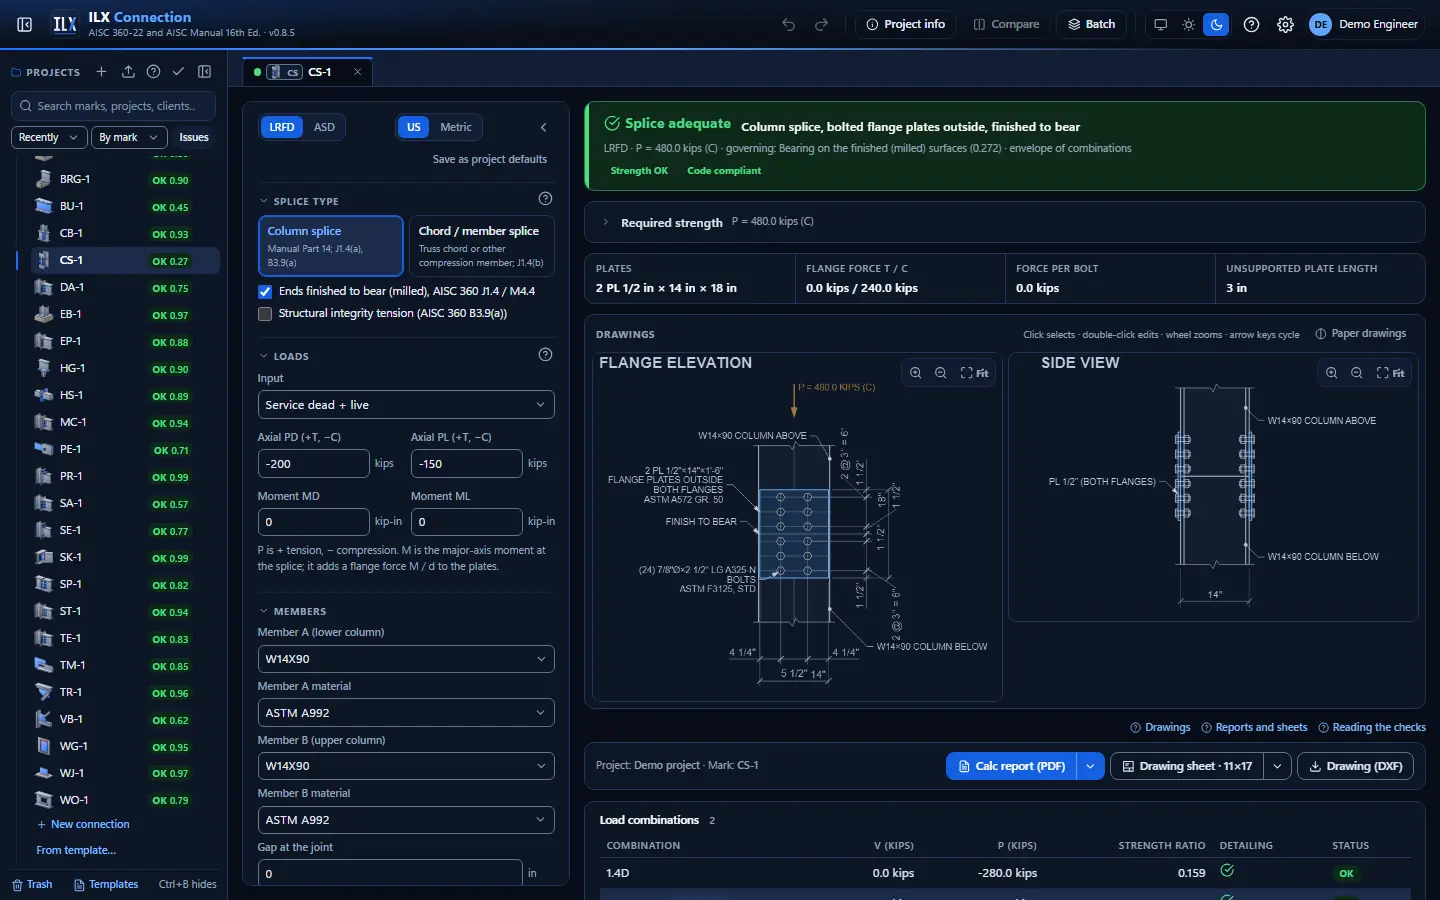Image resolution: width=1440 pixels, height=900 pixels.
Task: Toggle the Issues filter
Action: pyautogui.click(x=194, y=137)
